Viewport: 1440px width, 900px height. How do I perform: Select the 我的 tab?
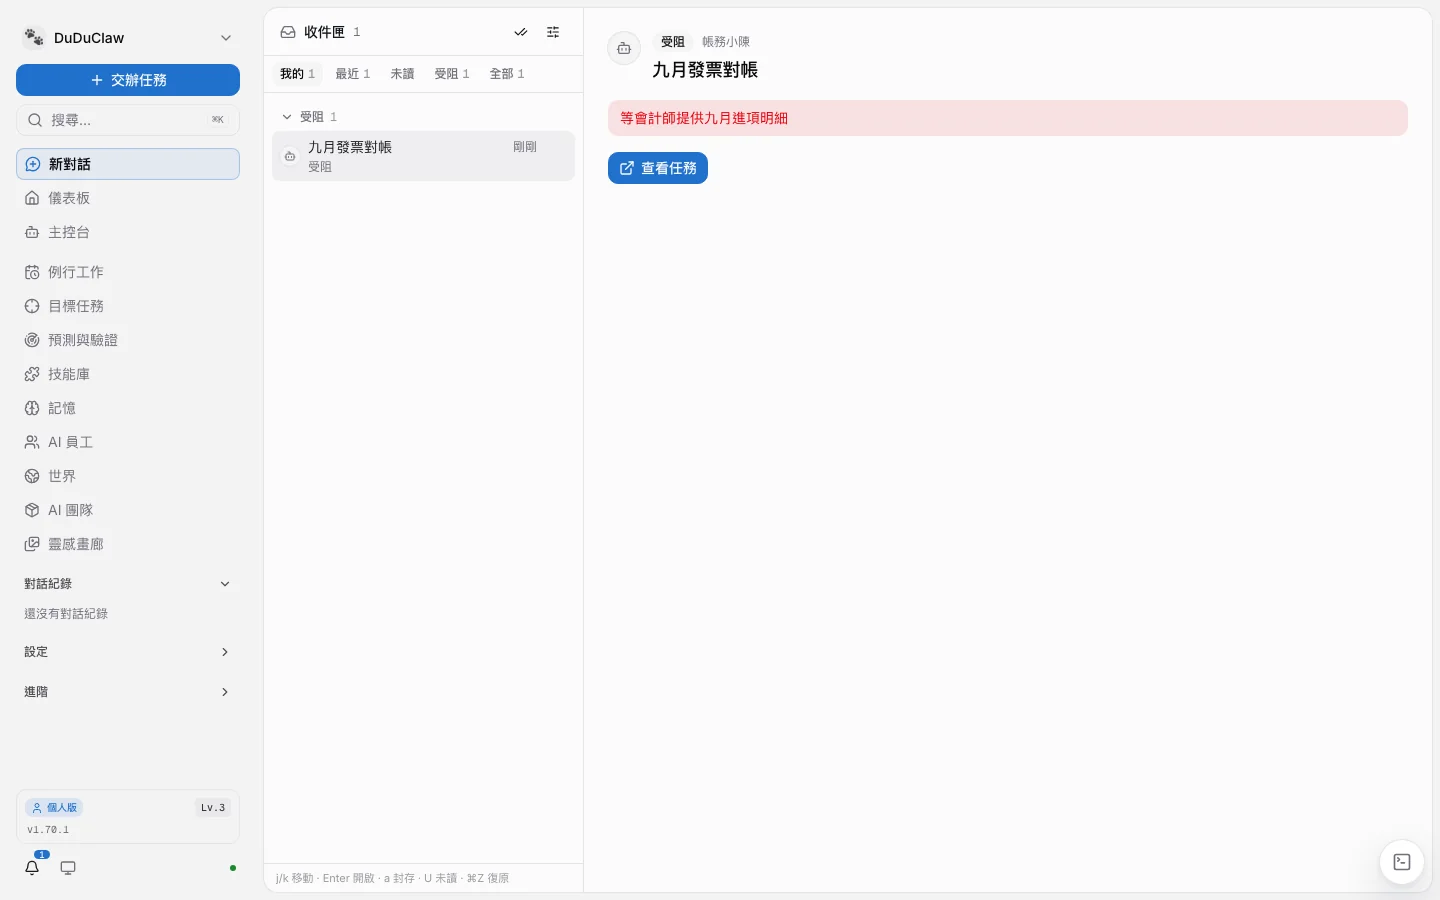tap(297, 74)
